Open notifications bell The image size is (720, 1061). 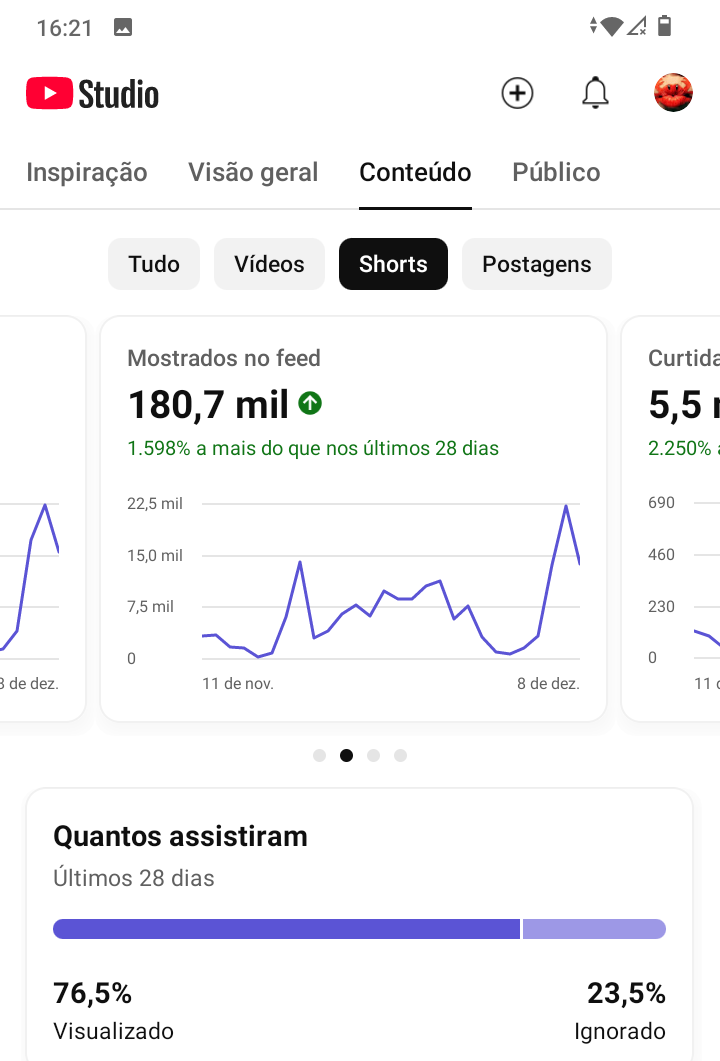(x=595, y=93)
